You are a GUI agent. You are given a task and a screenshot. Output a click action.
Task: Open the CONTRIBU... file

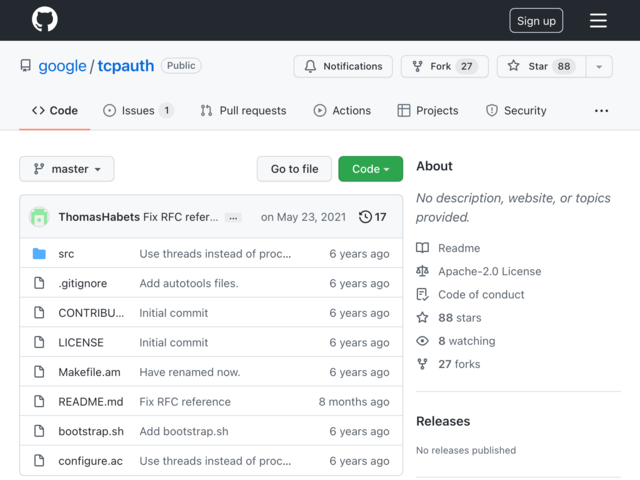tap(91, 313)
